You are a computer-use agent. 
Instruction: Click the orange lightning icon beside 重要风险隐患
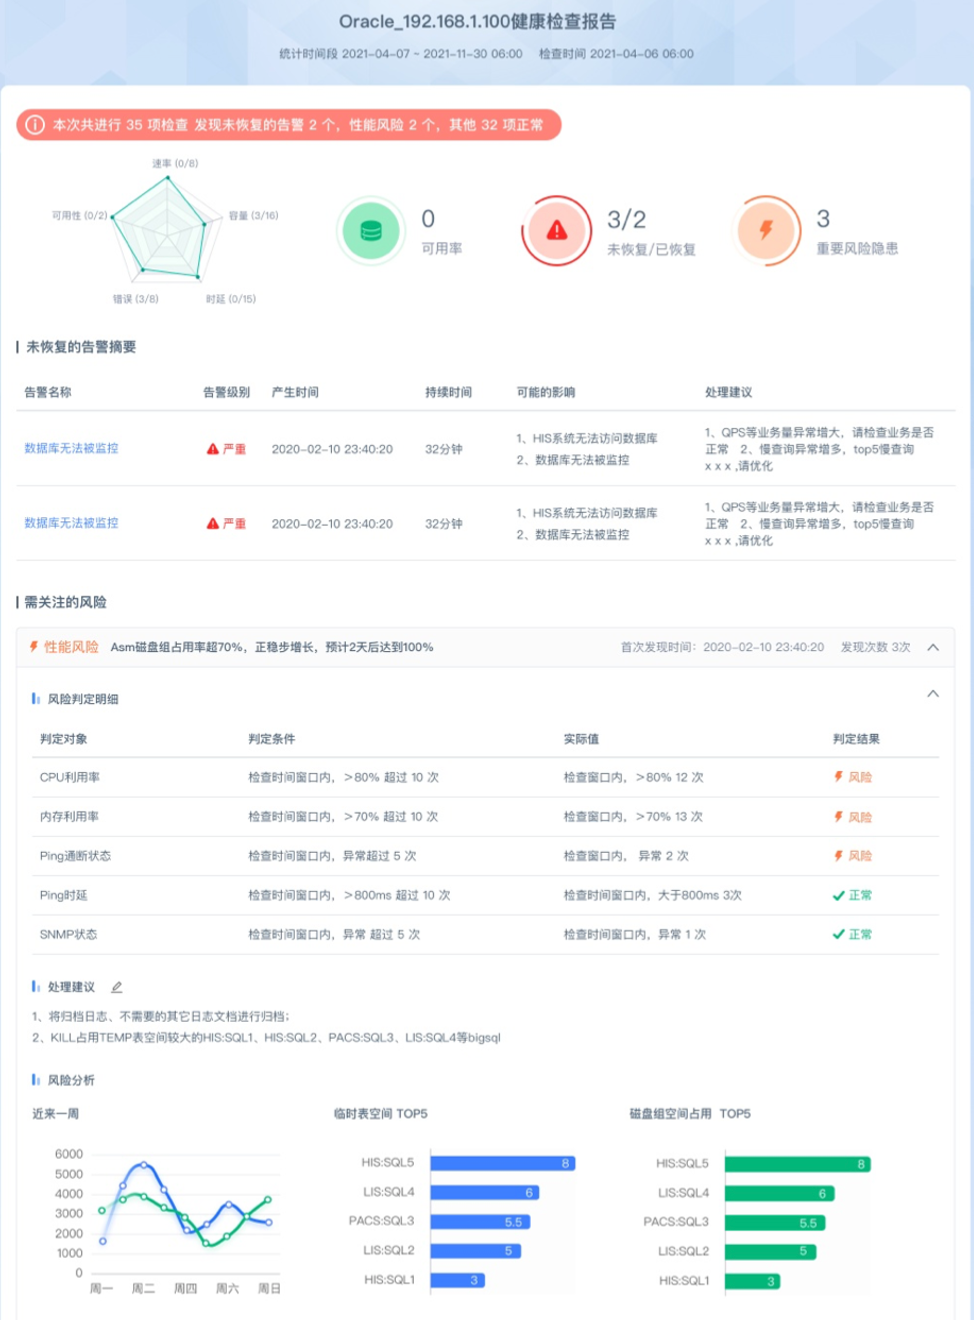point(765,229)
